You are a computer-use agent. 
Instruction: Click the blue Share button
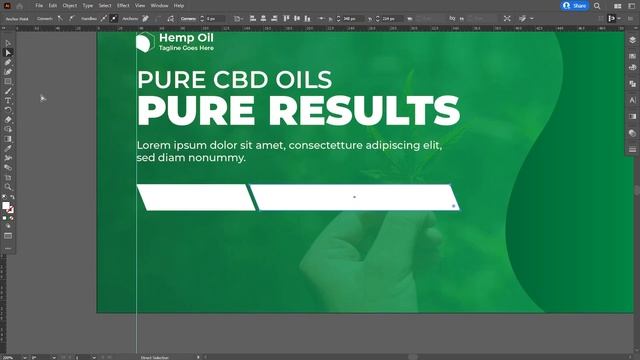(x=575, y=6)
